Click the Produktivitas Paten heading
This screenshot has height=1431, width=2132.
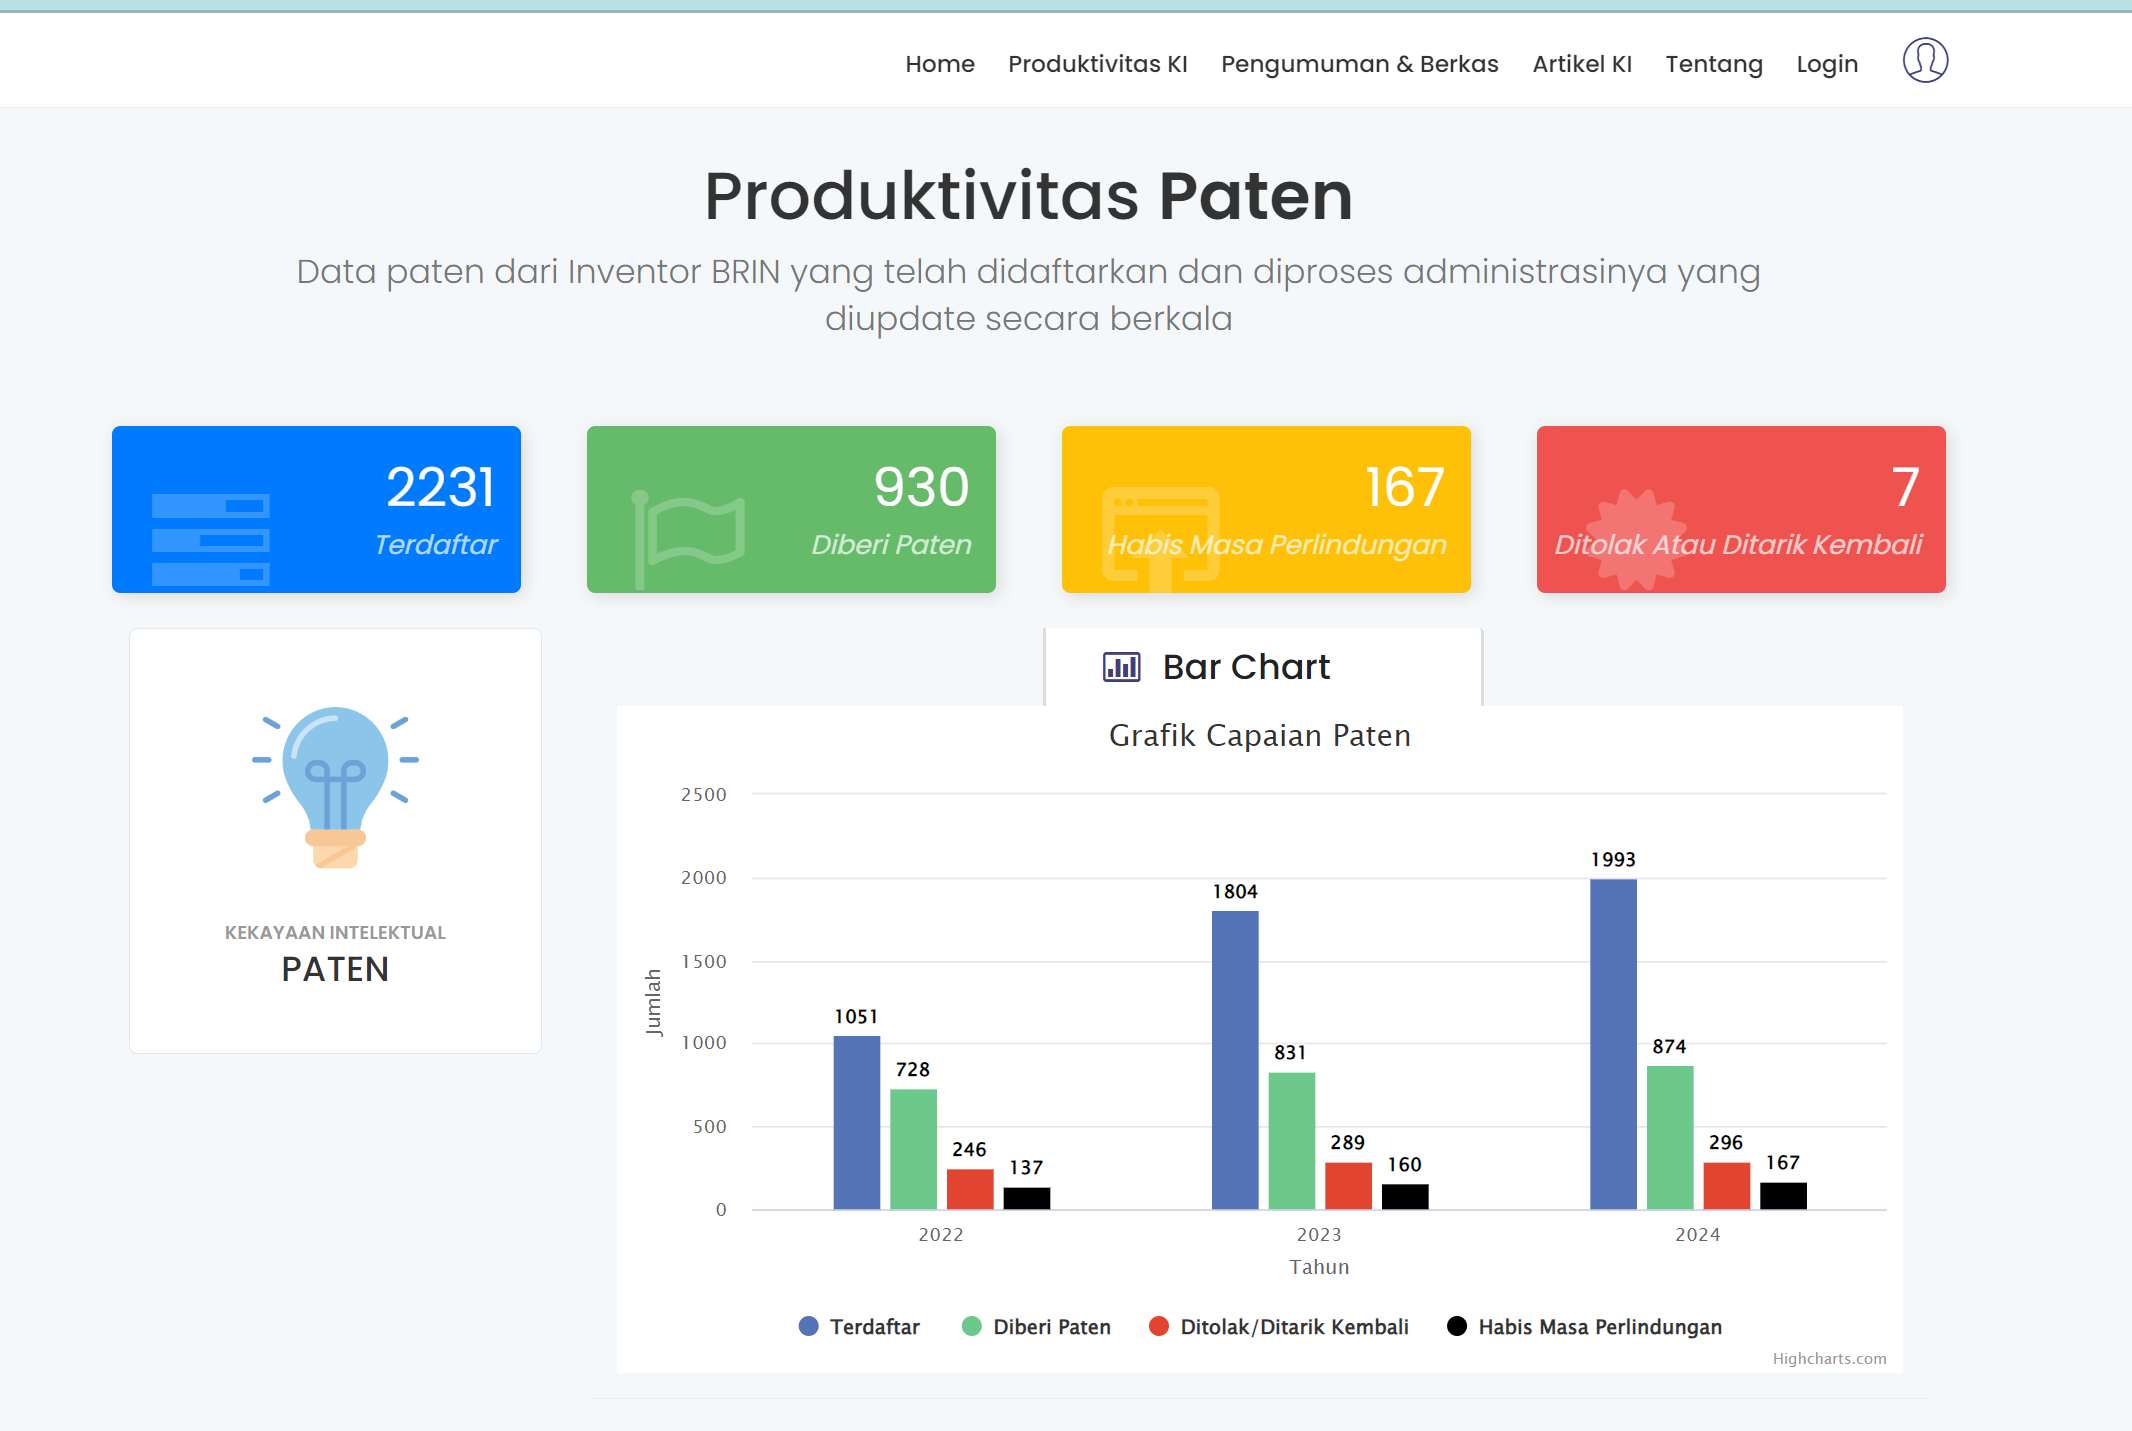click(x=1028, y=195)
